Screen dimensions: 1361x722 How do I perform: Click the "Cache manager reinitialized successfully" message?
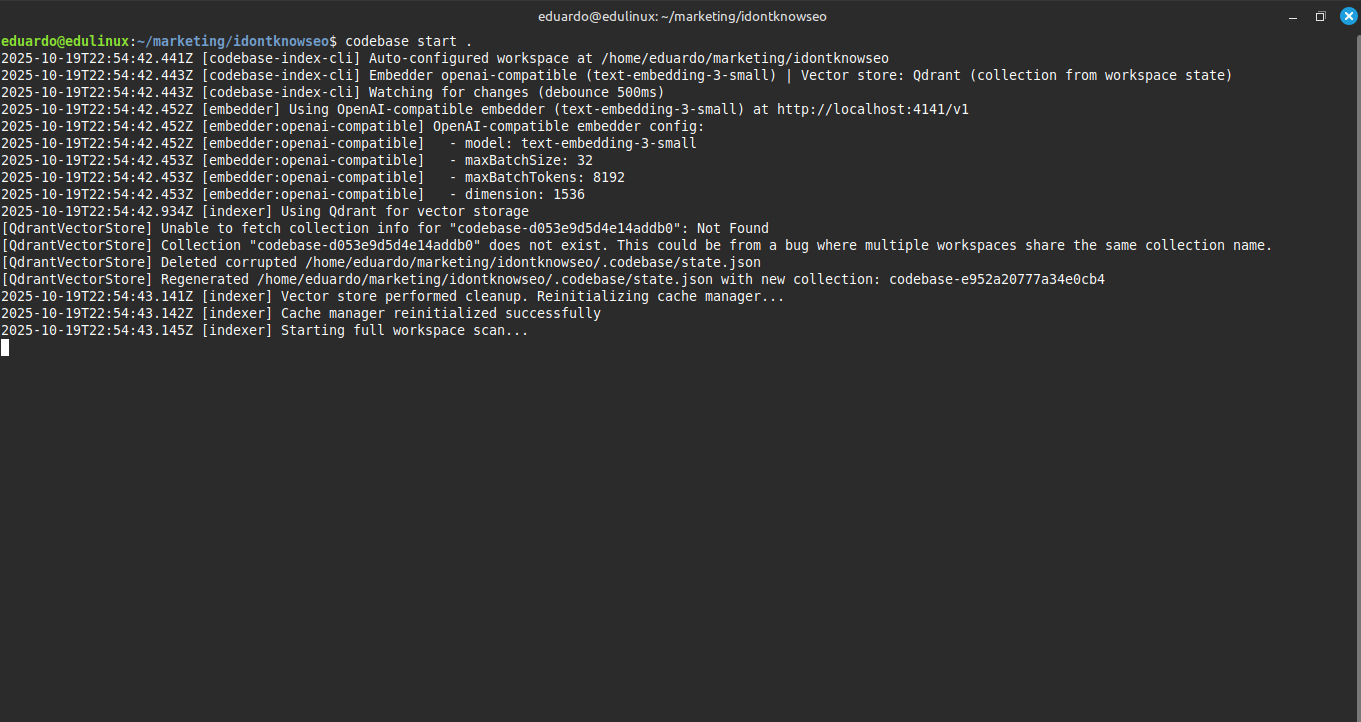pos(440,313)
